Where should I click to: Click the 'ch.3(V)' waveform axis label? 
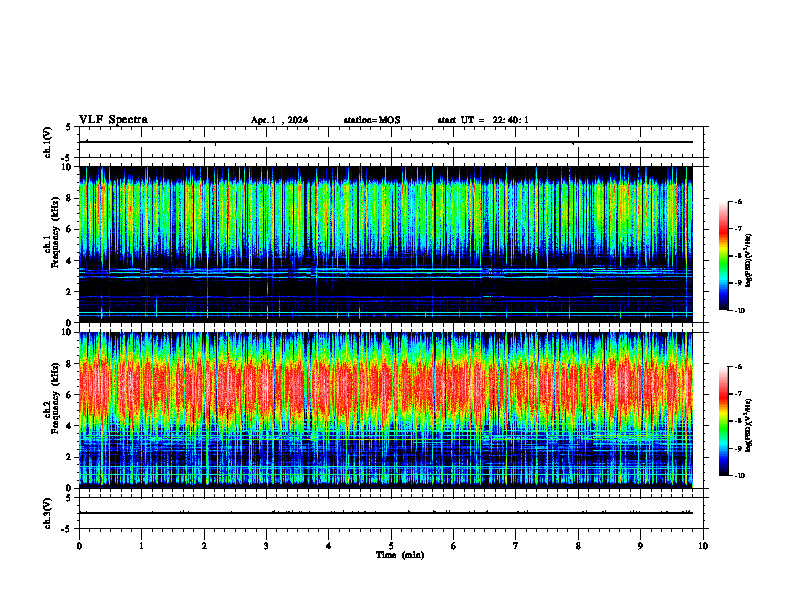[48, 513]
